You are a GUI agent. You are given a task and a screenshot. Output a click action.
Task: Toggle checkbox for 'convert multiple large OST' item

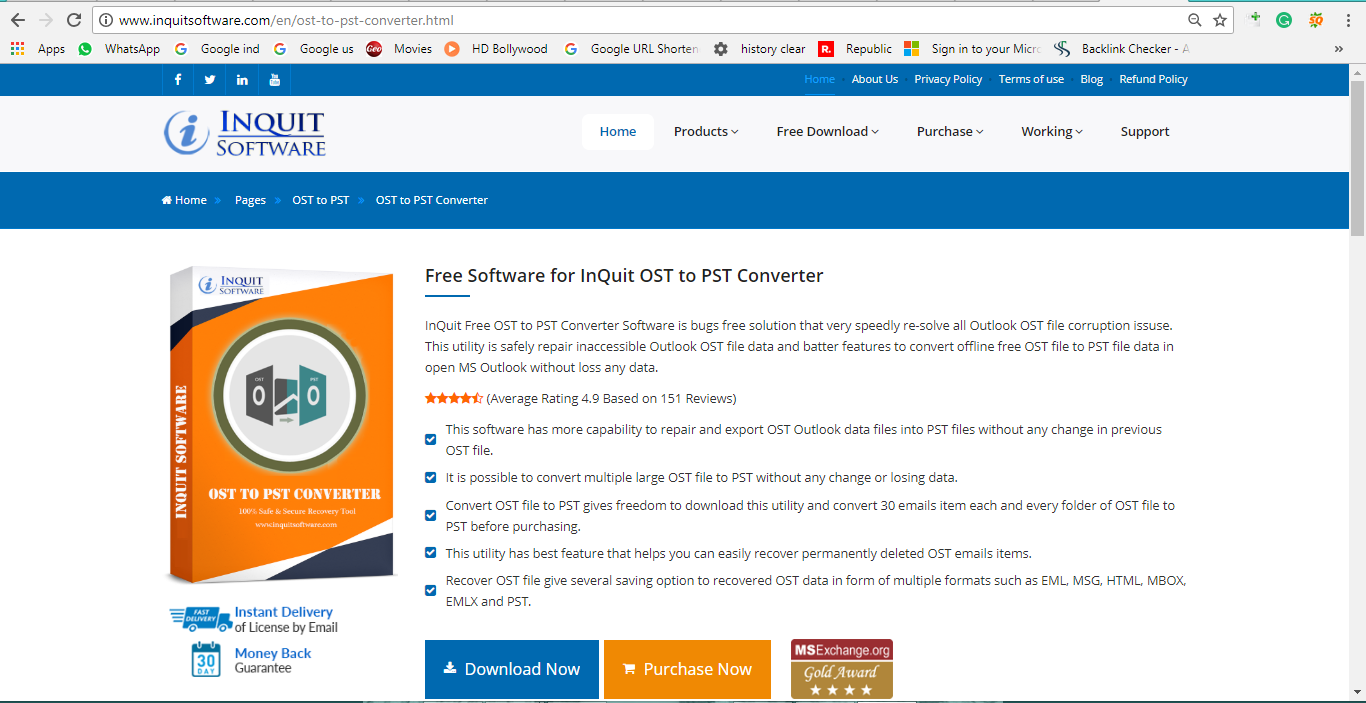[431, 478]
